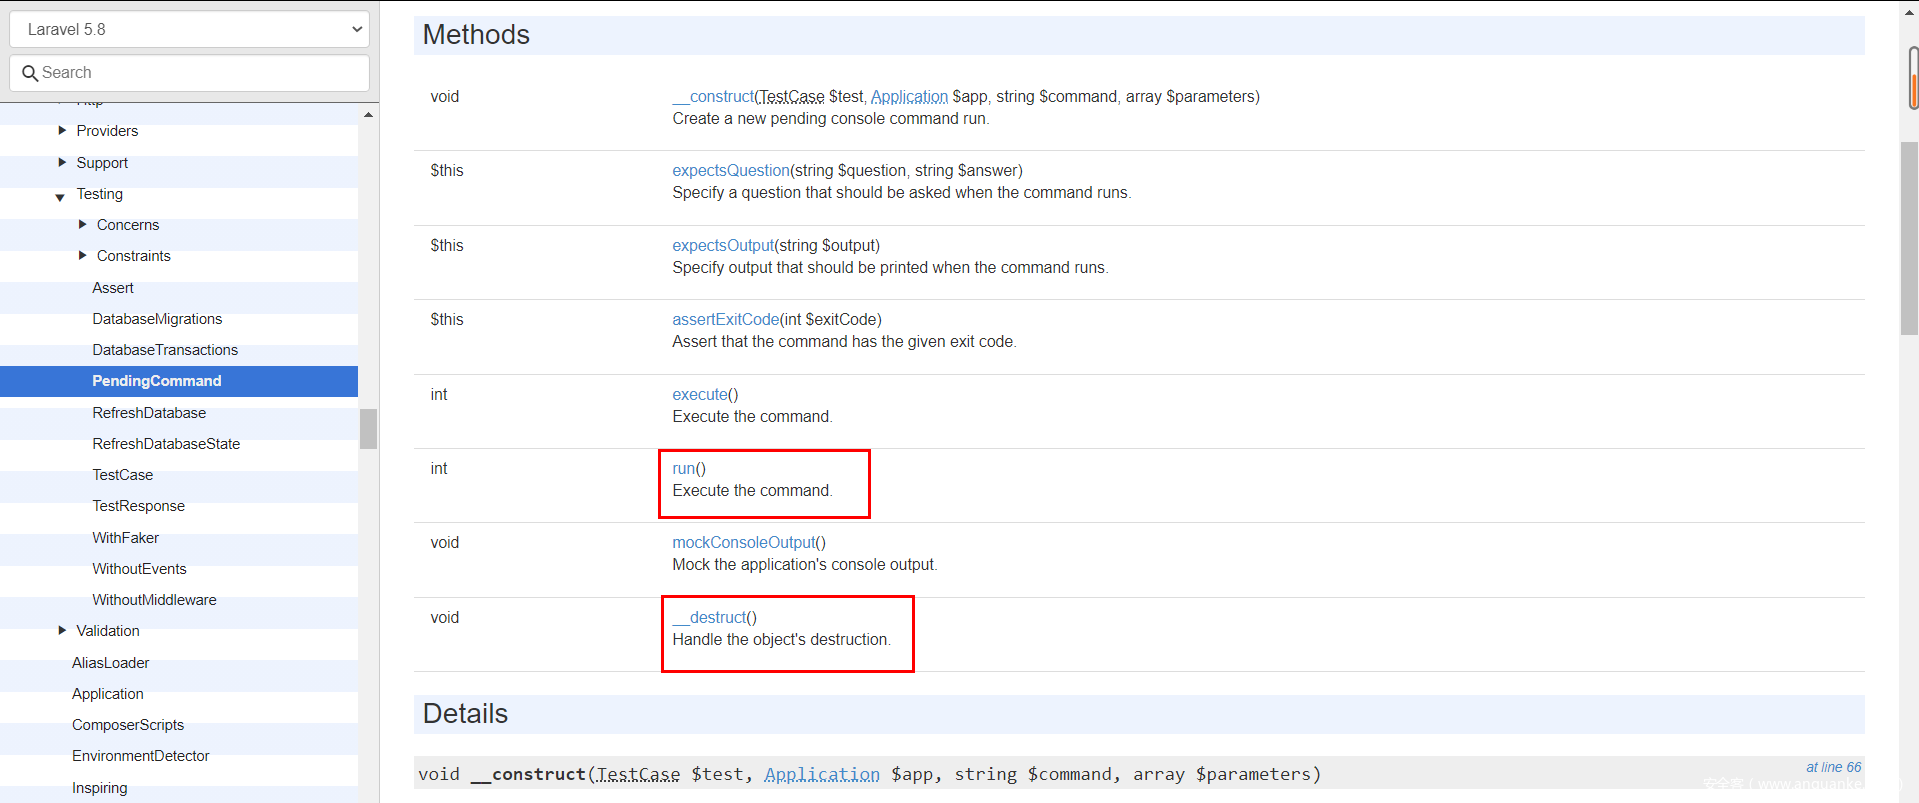The height and width of the screenshot is (803, 1919).
Task: Click the 'at line 66' source link
Action: 1832,767
